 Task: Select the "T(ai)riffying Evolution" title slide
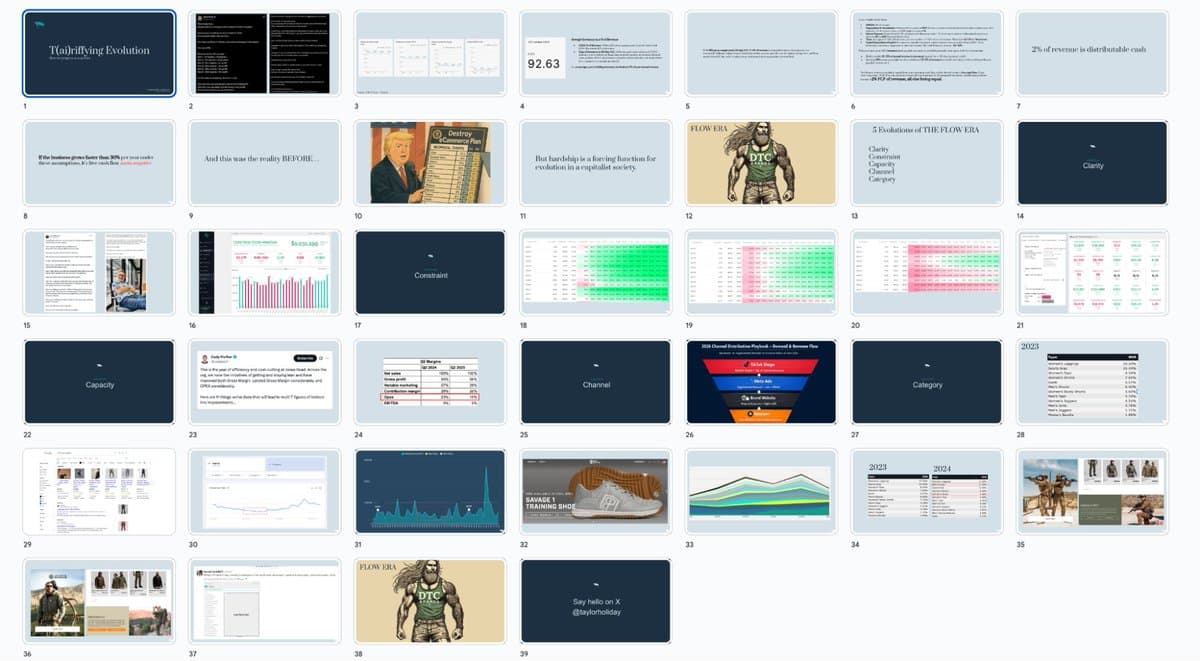[99, 53]
